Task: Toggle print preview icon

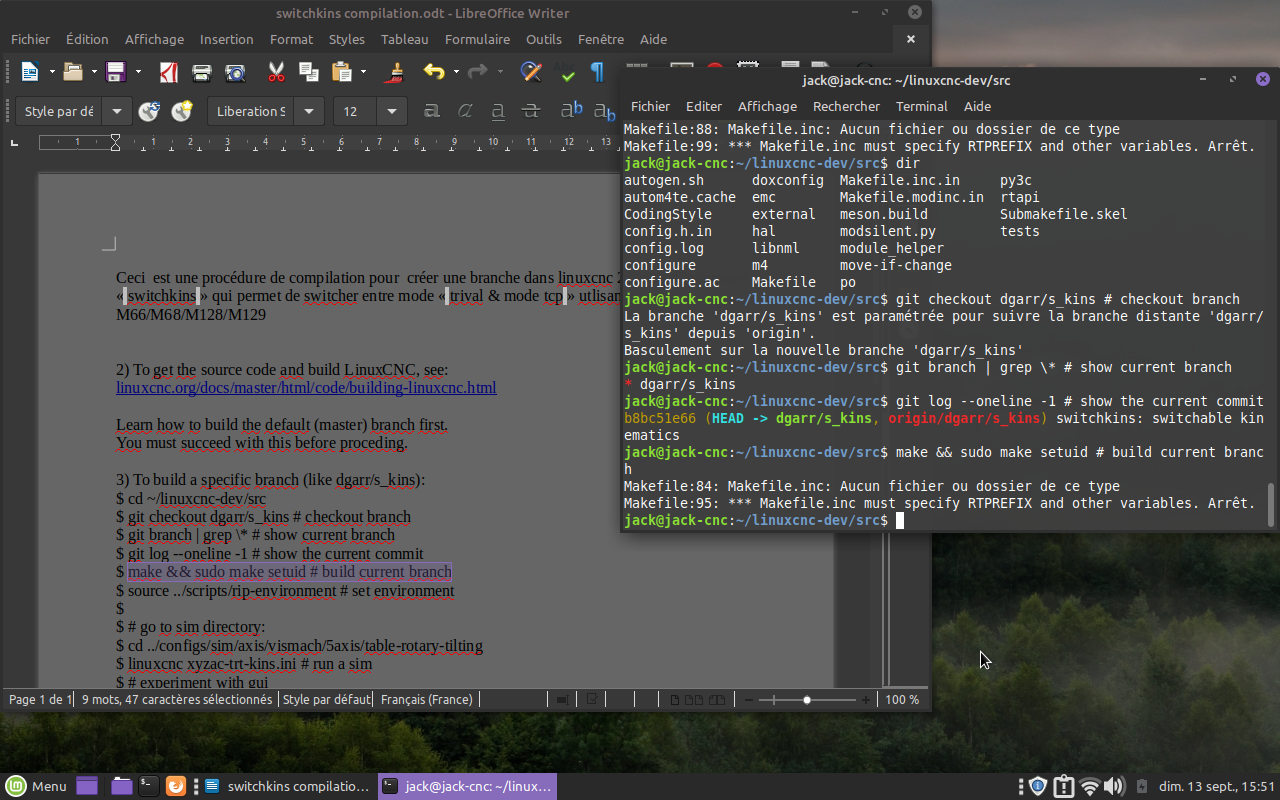Action: tap(235, 72)
